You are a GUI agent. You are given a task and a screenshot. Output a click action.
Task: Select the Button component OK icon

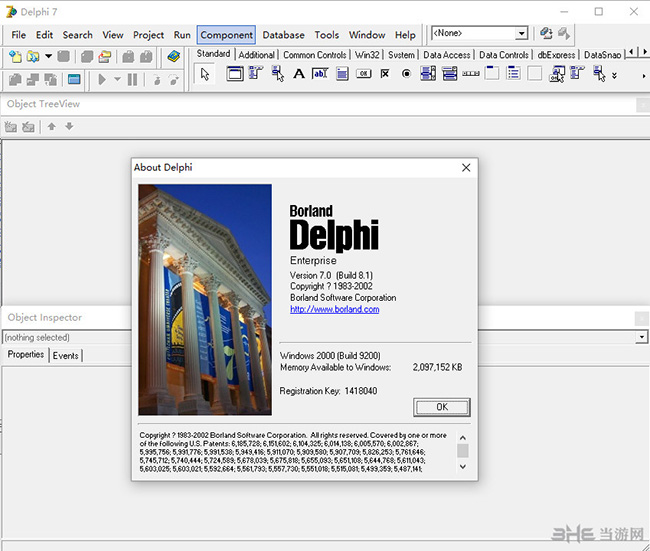364,74
